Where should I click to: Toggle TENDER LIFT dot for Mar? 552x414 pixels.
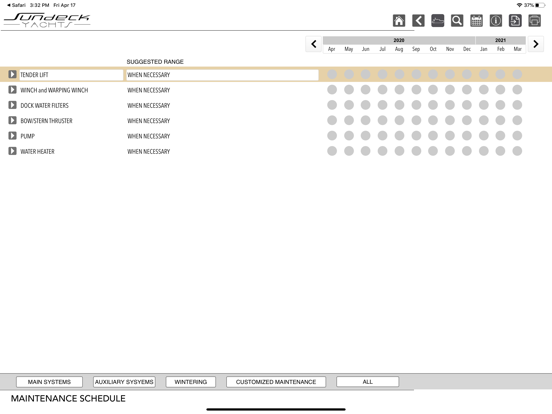coord(517,74)
